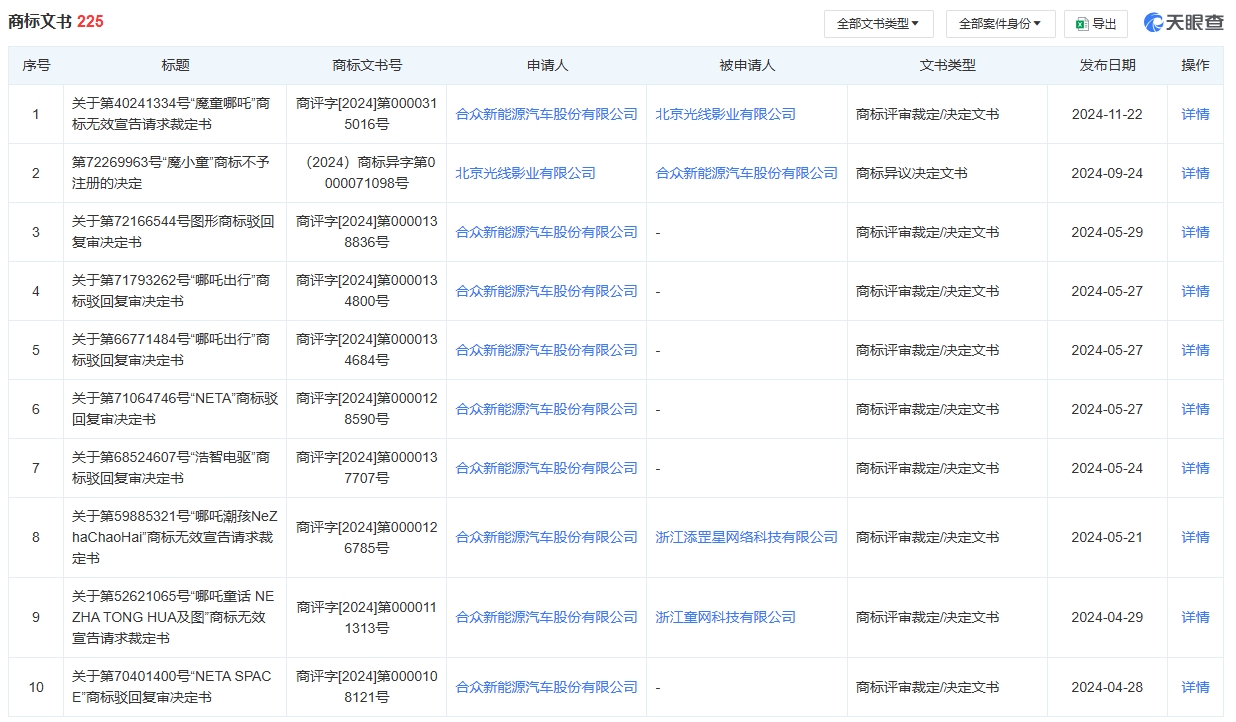Click title 关于第72166544号图形商标驳回复审决定书
The image size is (1236, 722).
pos(173,232)
